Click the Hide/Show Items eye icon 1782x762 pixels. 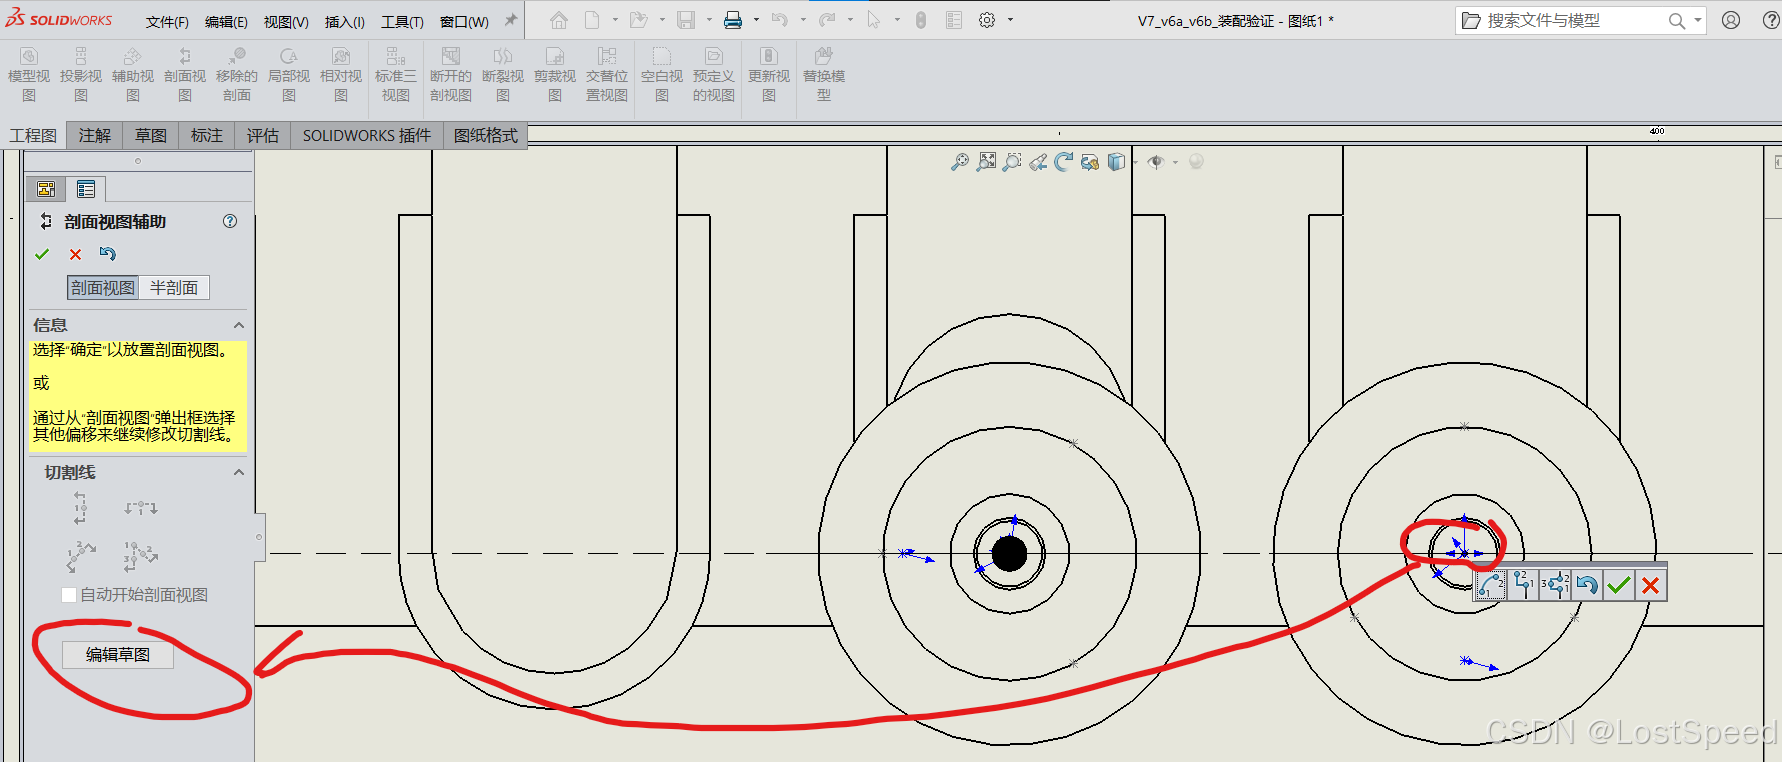(x=1156, y=162)
